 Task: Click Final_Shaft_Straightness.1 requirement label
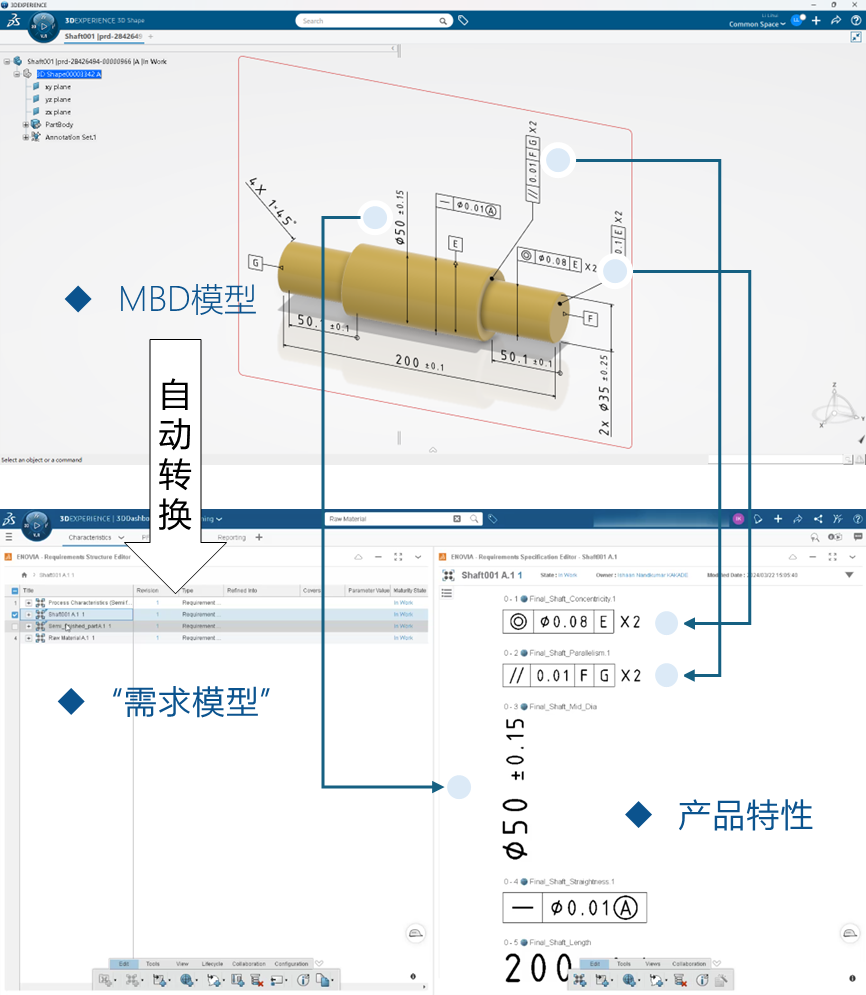pyautogui.click(x=572, y=882)
